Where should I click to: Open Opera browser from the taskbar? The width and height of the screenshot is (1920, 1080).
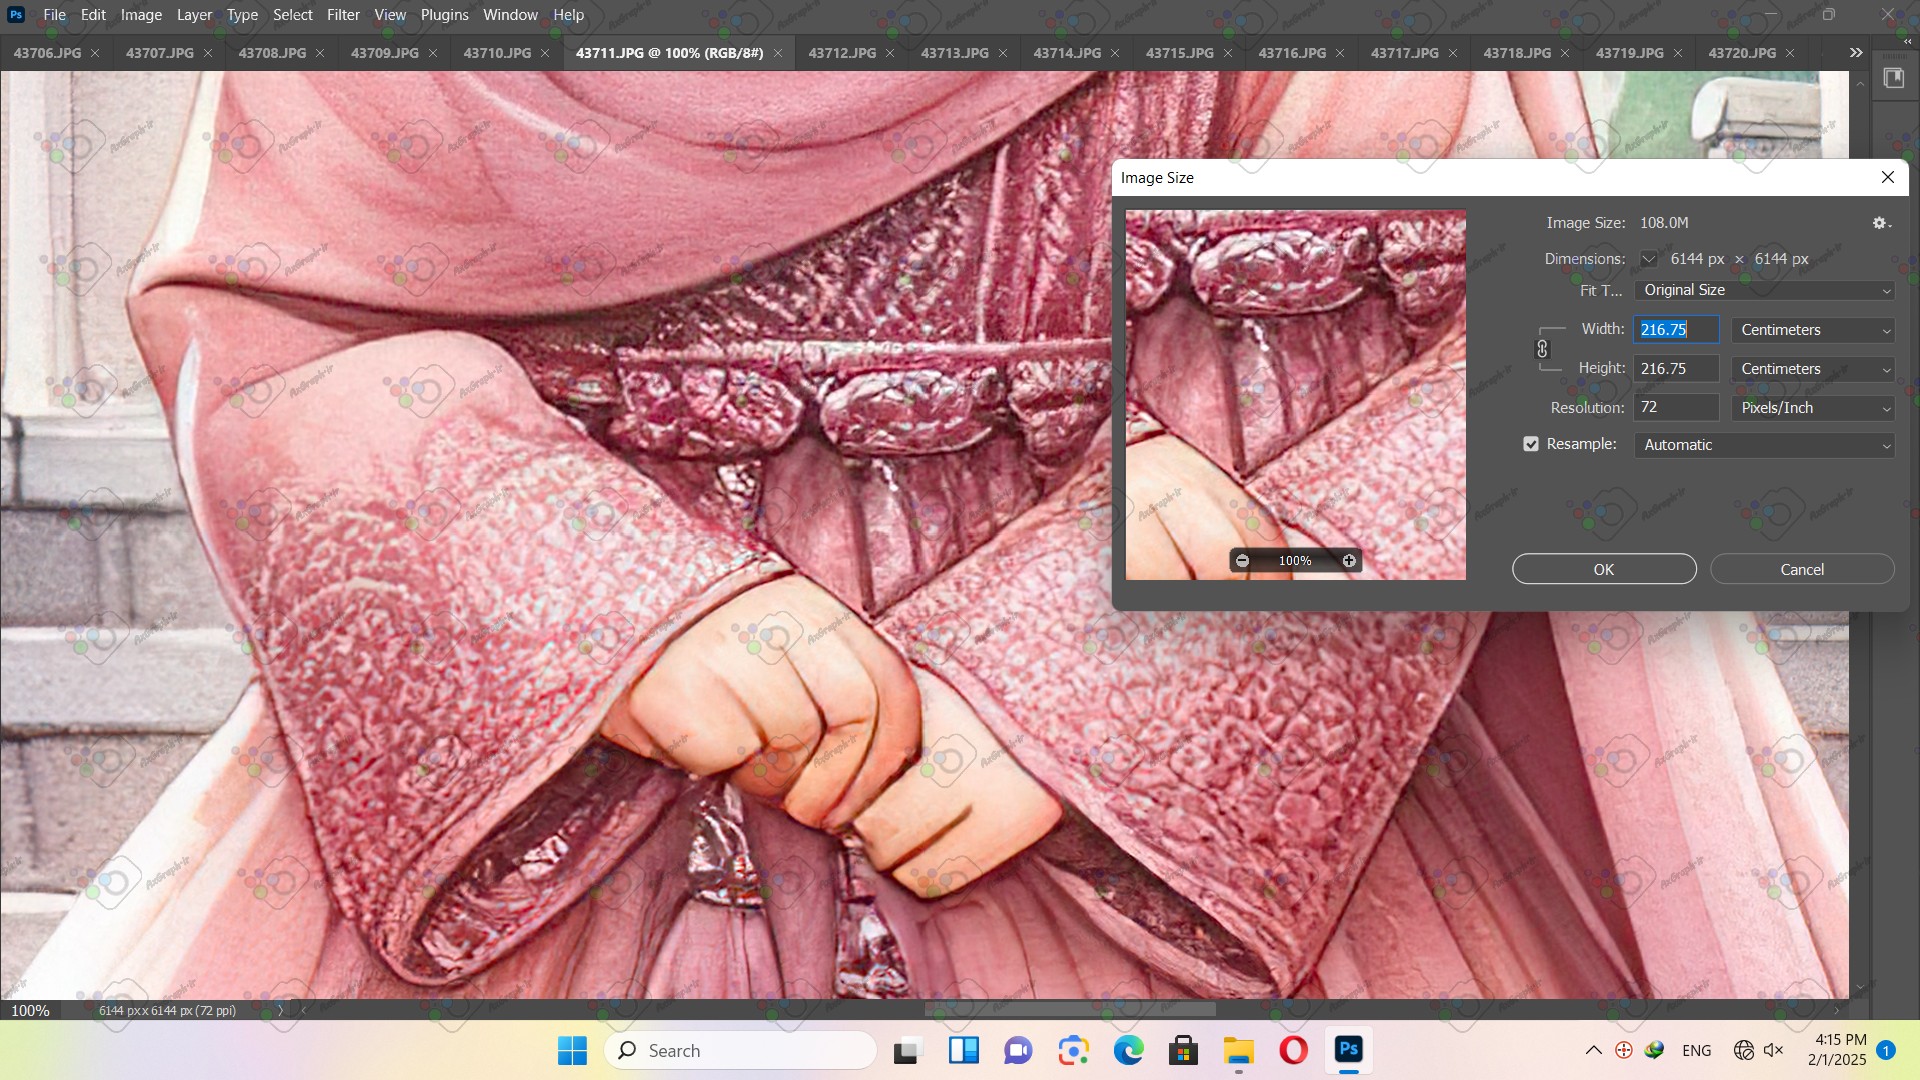[x=1294, y=1050]
